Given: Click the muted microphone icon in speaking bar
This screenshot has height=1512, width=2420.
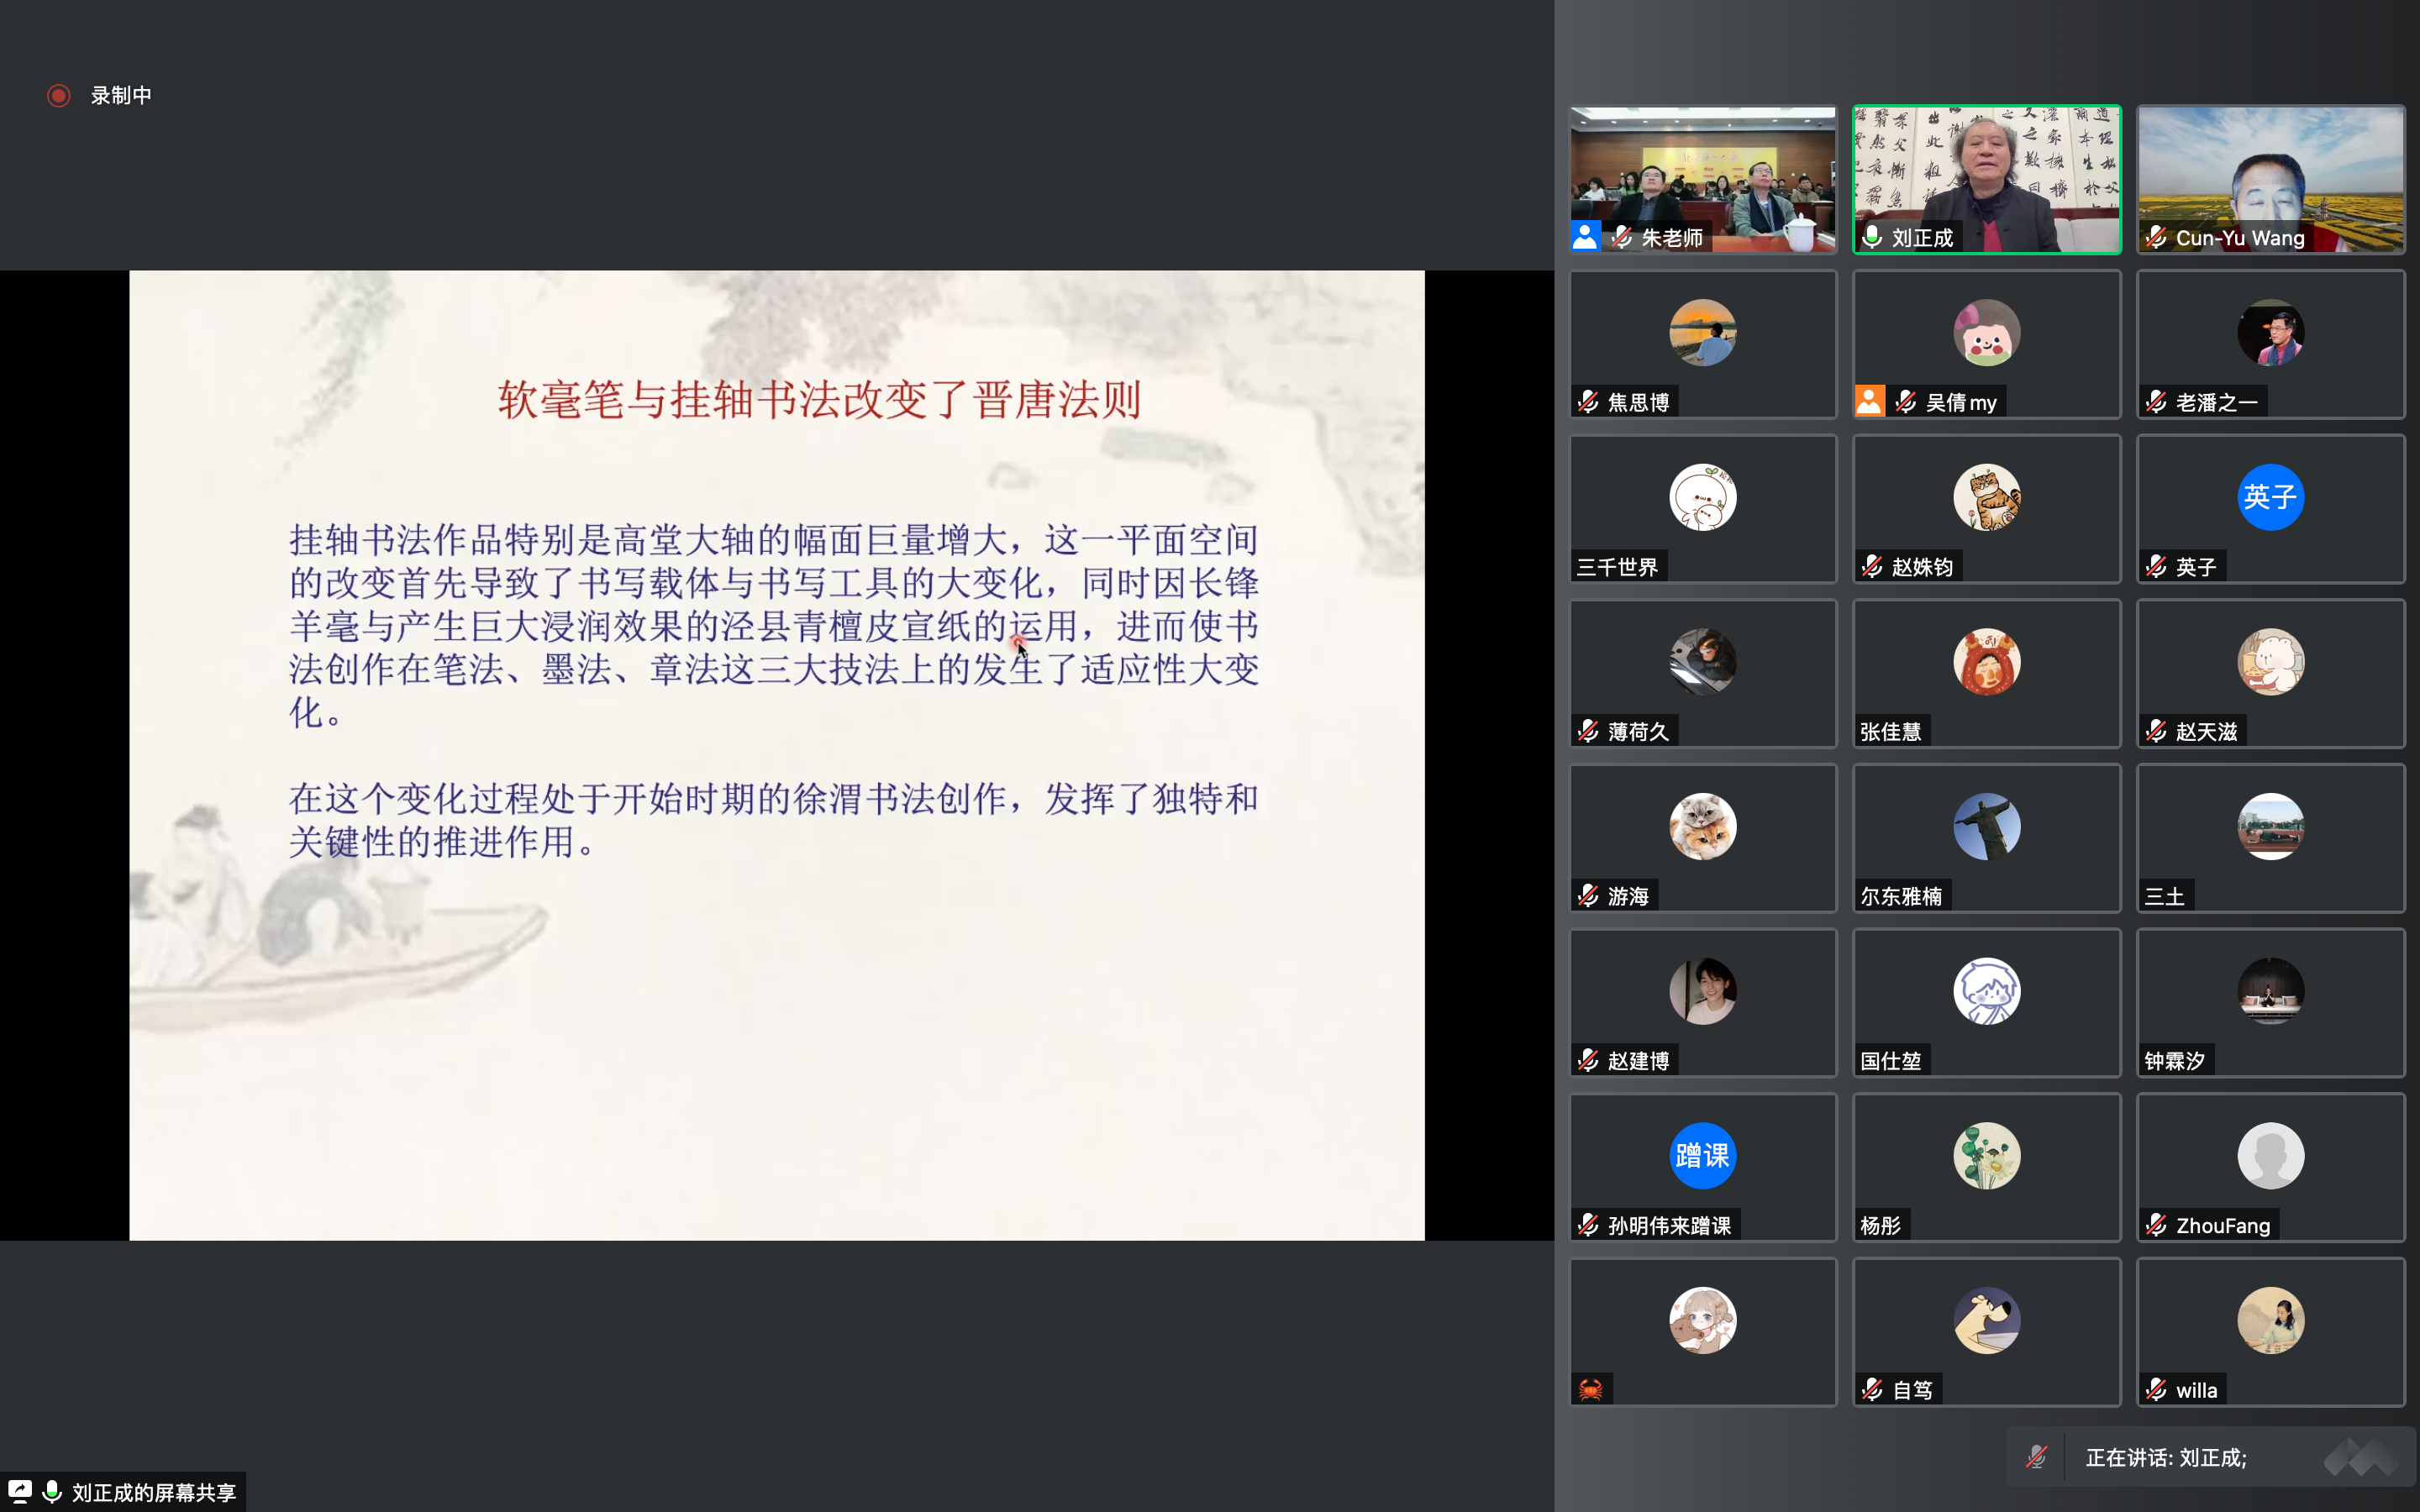Looking at the screenshot, I should [x=2036, y=1457].
